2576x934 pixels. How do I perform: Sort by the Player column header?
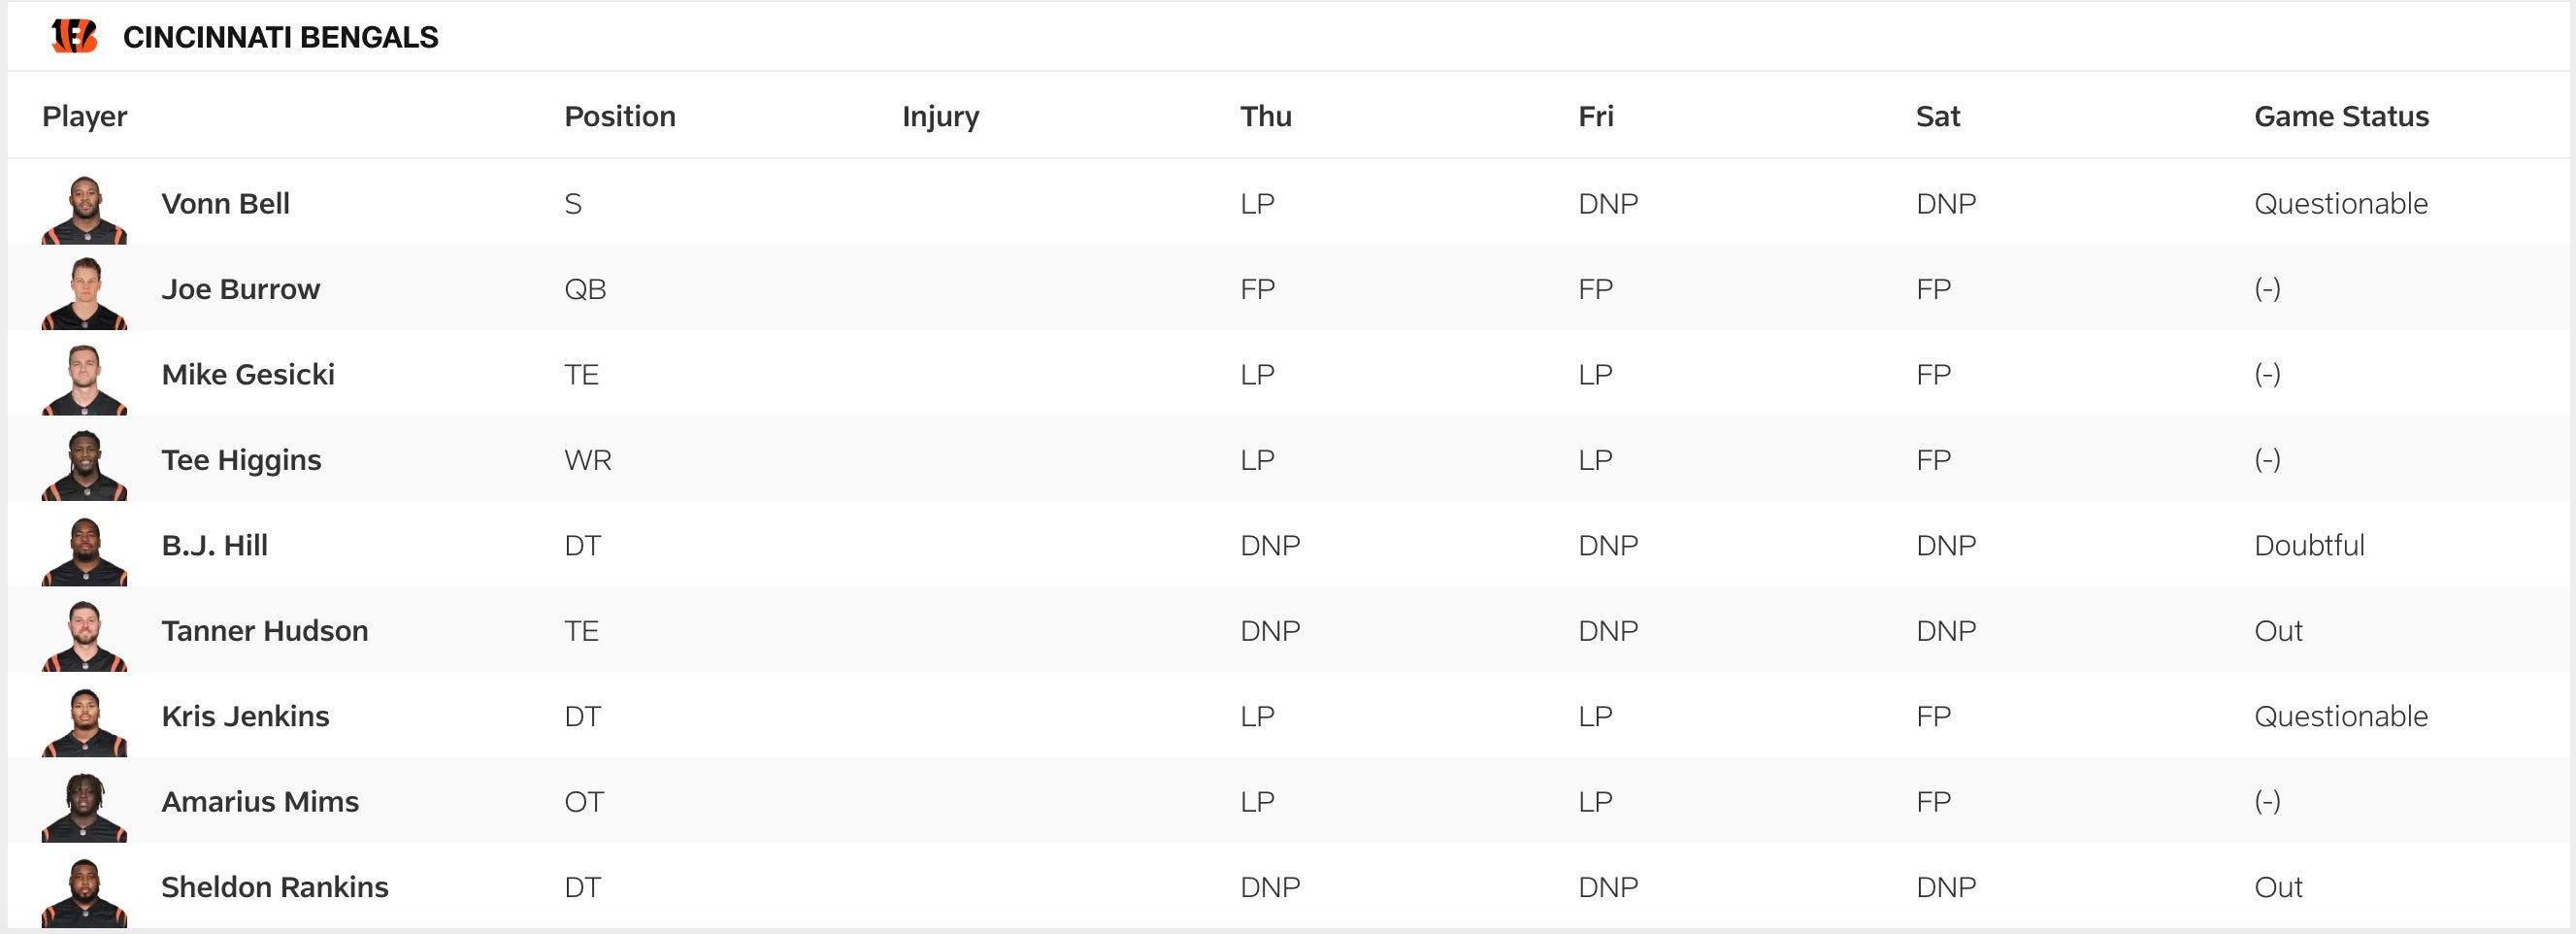[84, 116]
